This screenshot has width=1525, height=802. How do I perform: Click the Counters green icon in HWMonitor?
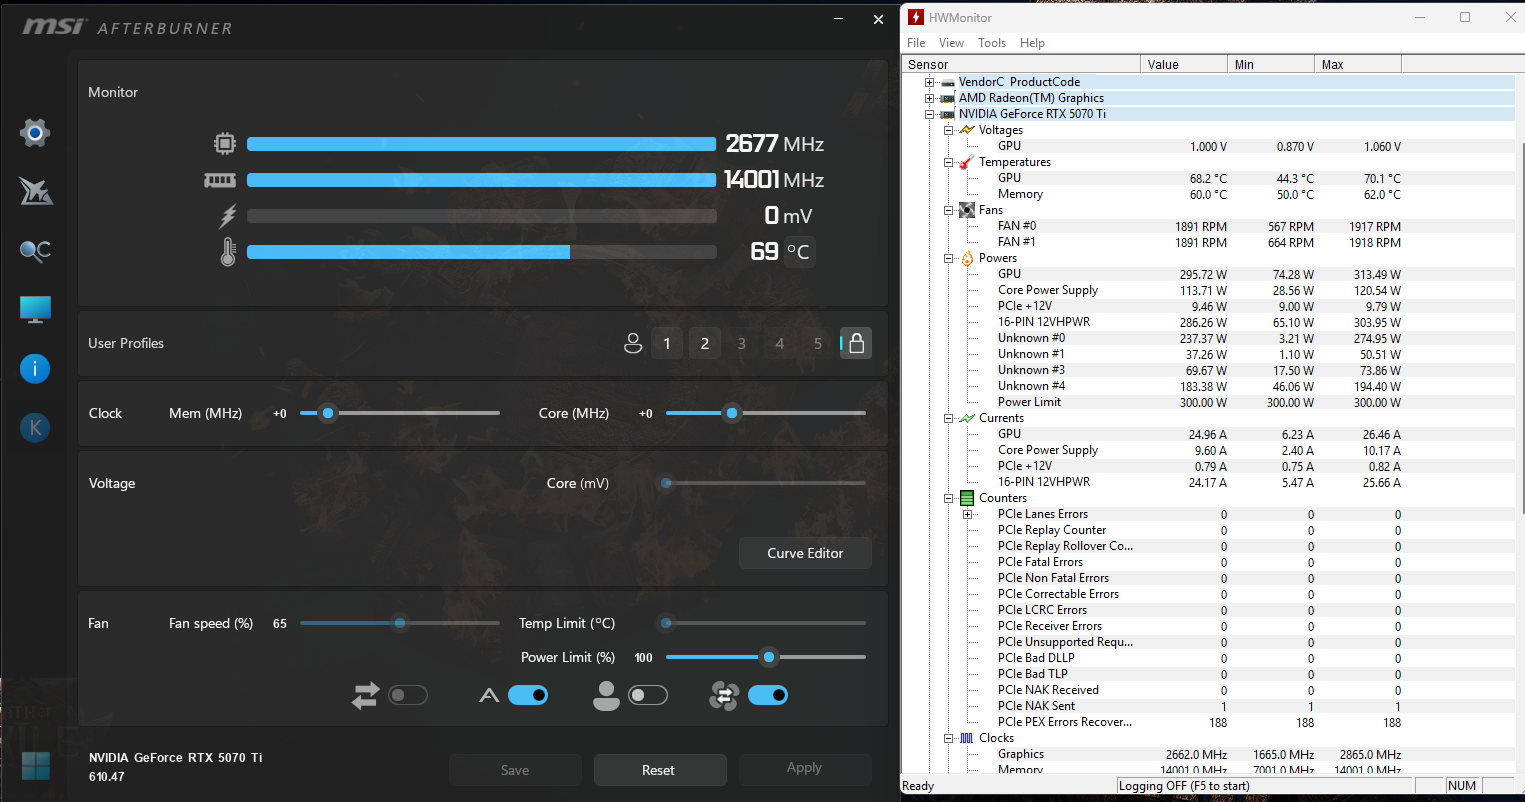click(x=967, y=498)
